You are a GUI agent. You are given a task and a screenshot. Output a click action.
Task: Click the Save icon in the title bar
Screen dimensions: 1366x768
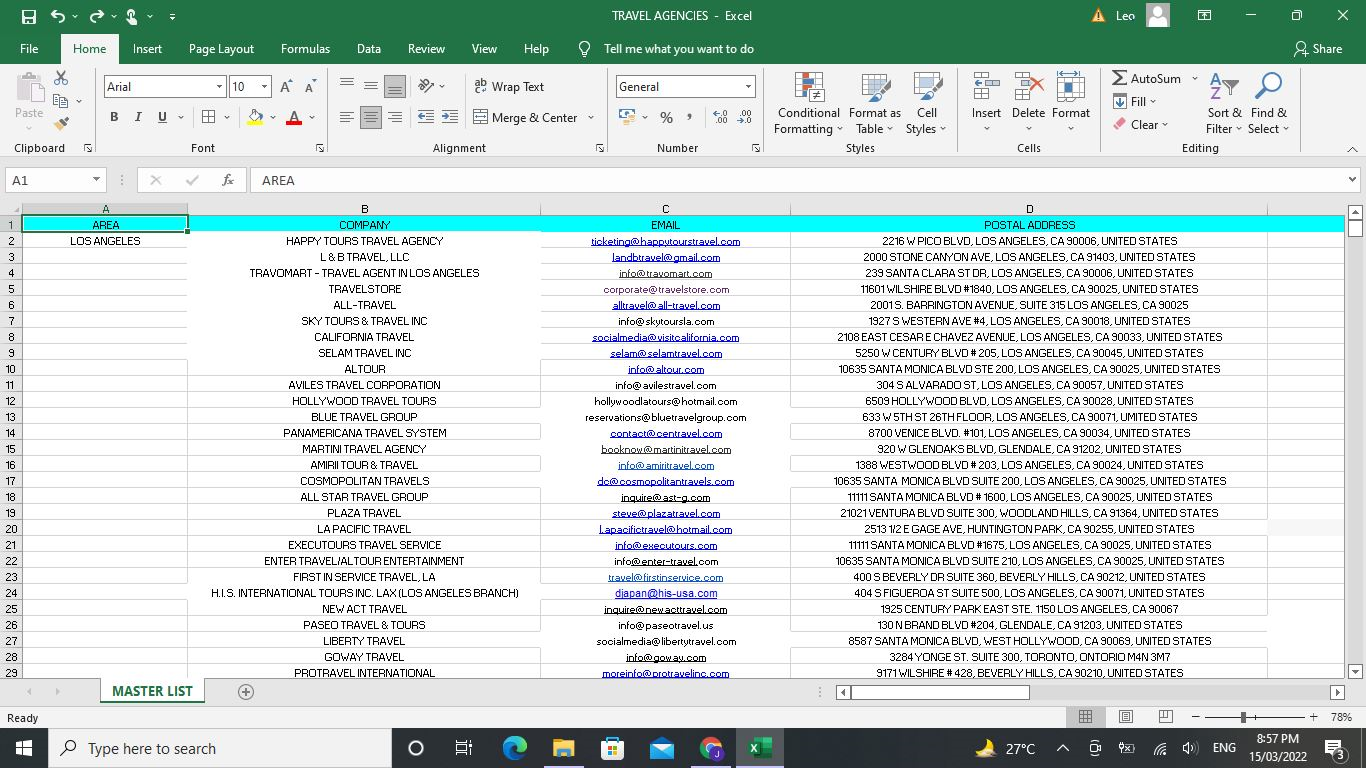(28, 16)
